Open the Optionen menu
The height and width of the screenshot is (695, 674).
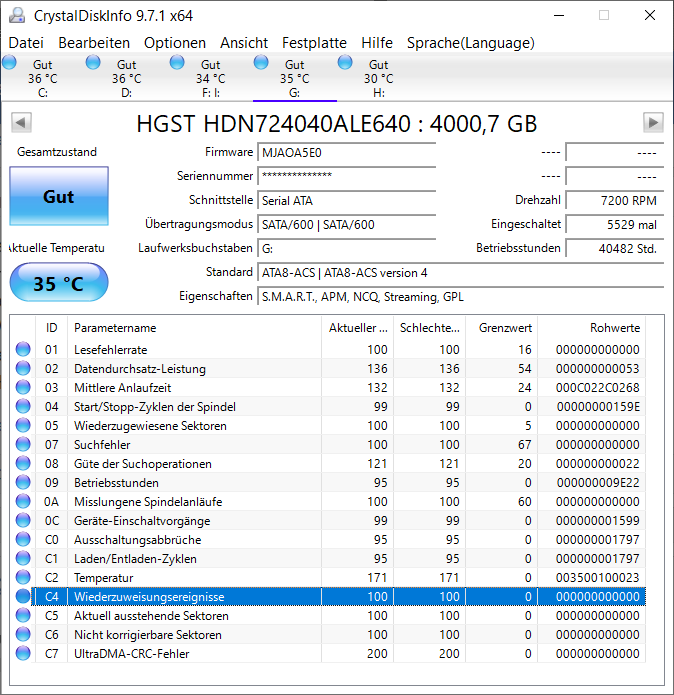tap(175, 43)
